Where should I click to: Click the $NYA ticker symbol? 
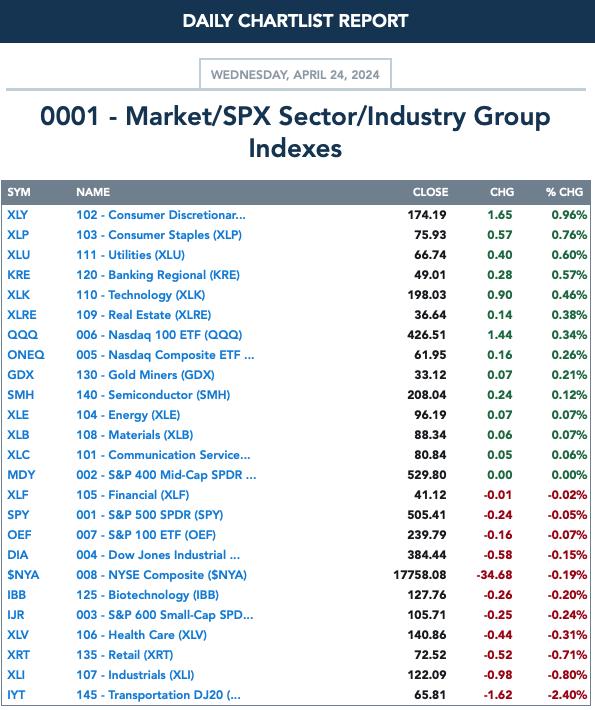point(23,575)
